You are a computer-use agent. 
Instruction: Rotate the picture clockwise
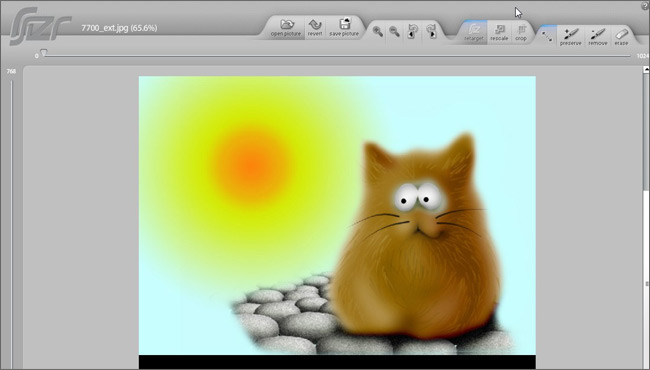pos(431,31)
